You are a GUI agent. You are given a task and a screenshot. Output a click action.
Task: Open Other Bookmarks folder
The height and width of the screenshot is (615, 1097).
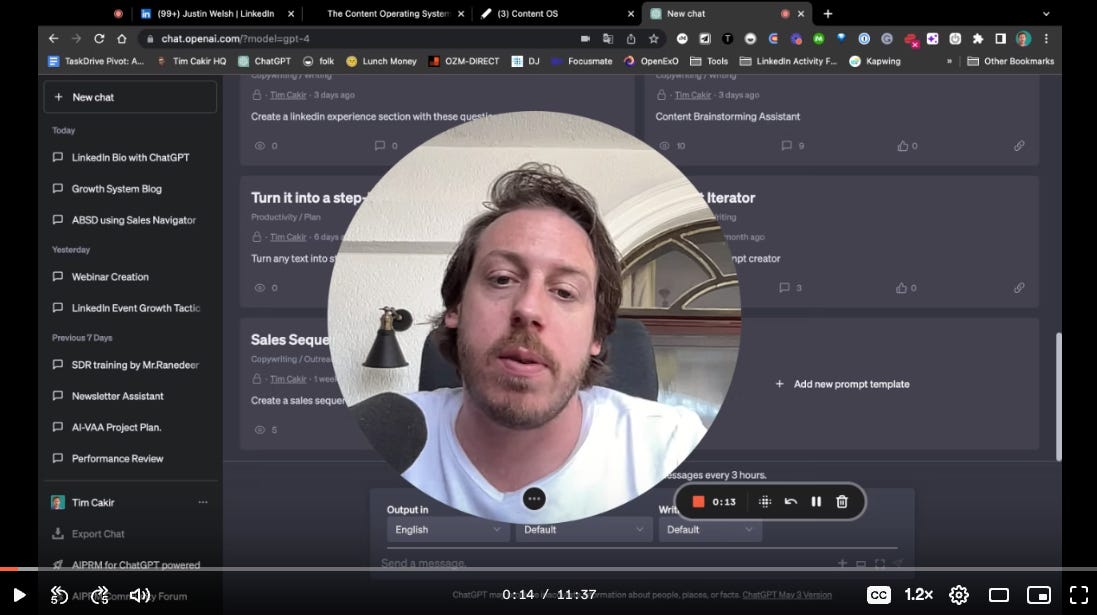[1010, 61]
